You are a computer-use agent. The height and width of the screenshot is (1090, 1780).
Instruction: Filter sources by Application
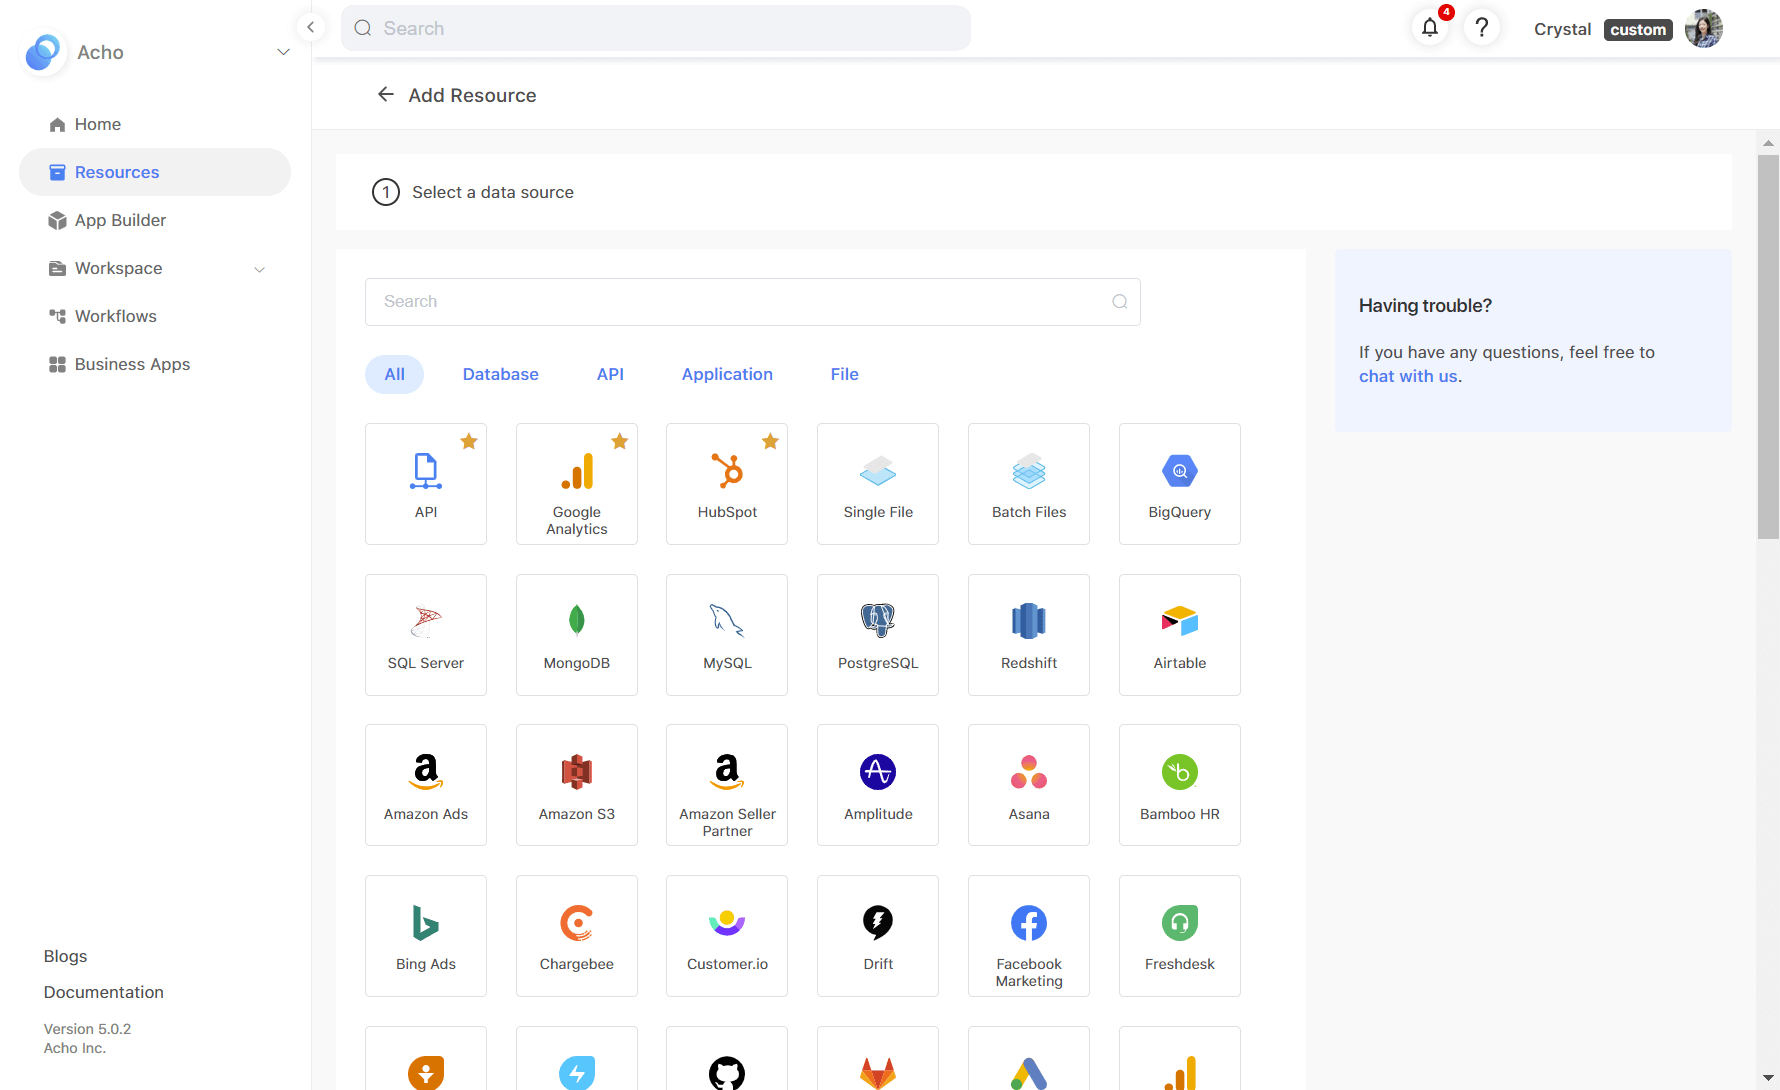tap(727, 374)
